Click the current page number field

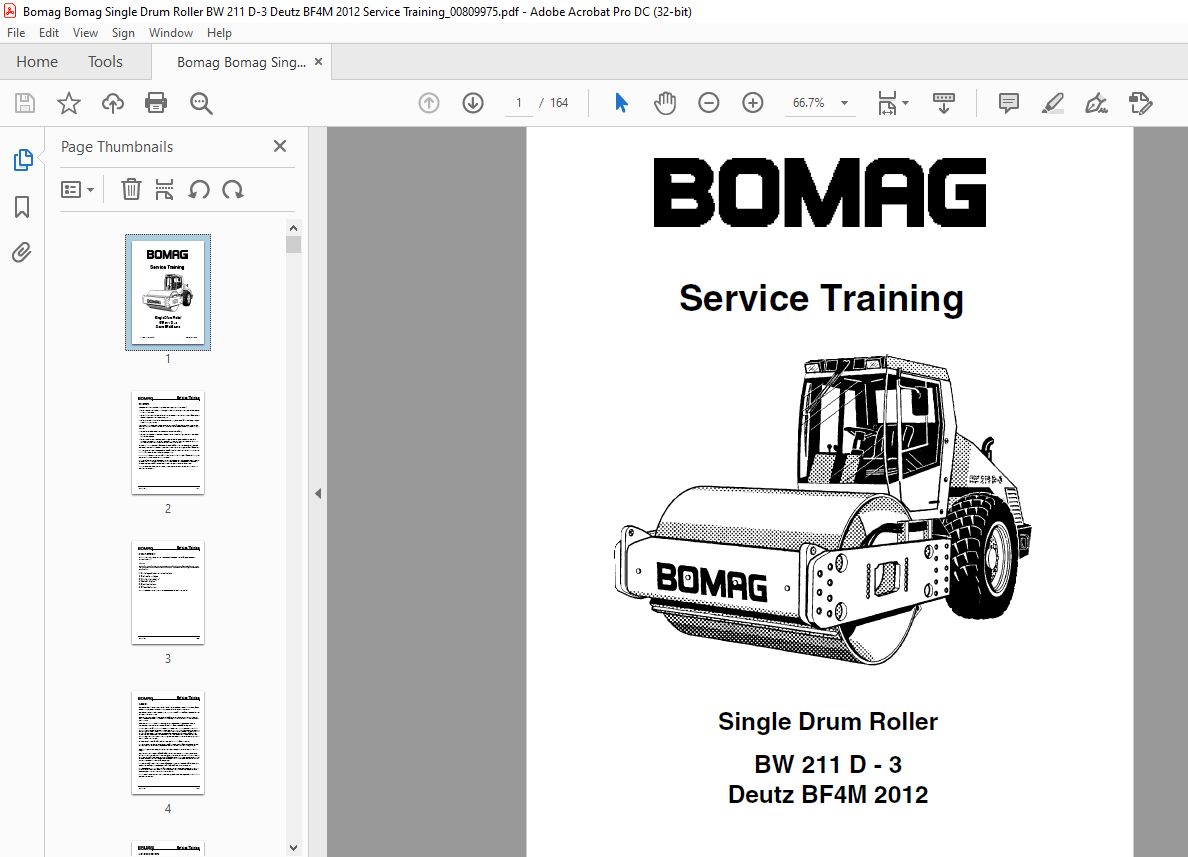pyautogui.click(x=519, y=103)
